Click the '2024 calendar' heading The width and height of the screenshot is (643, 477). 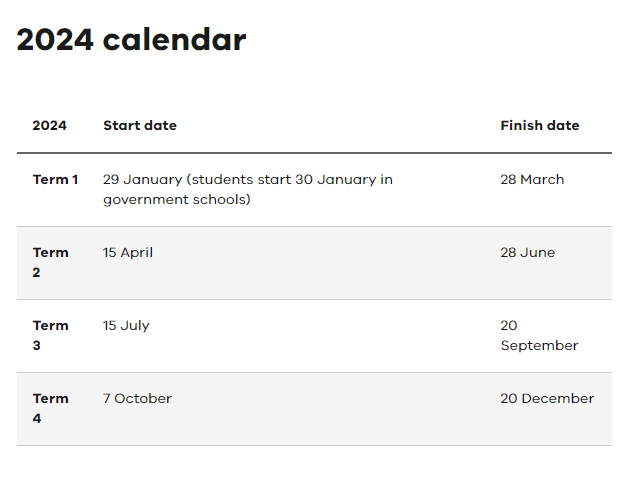[x=131, y=40]
